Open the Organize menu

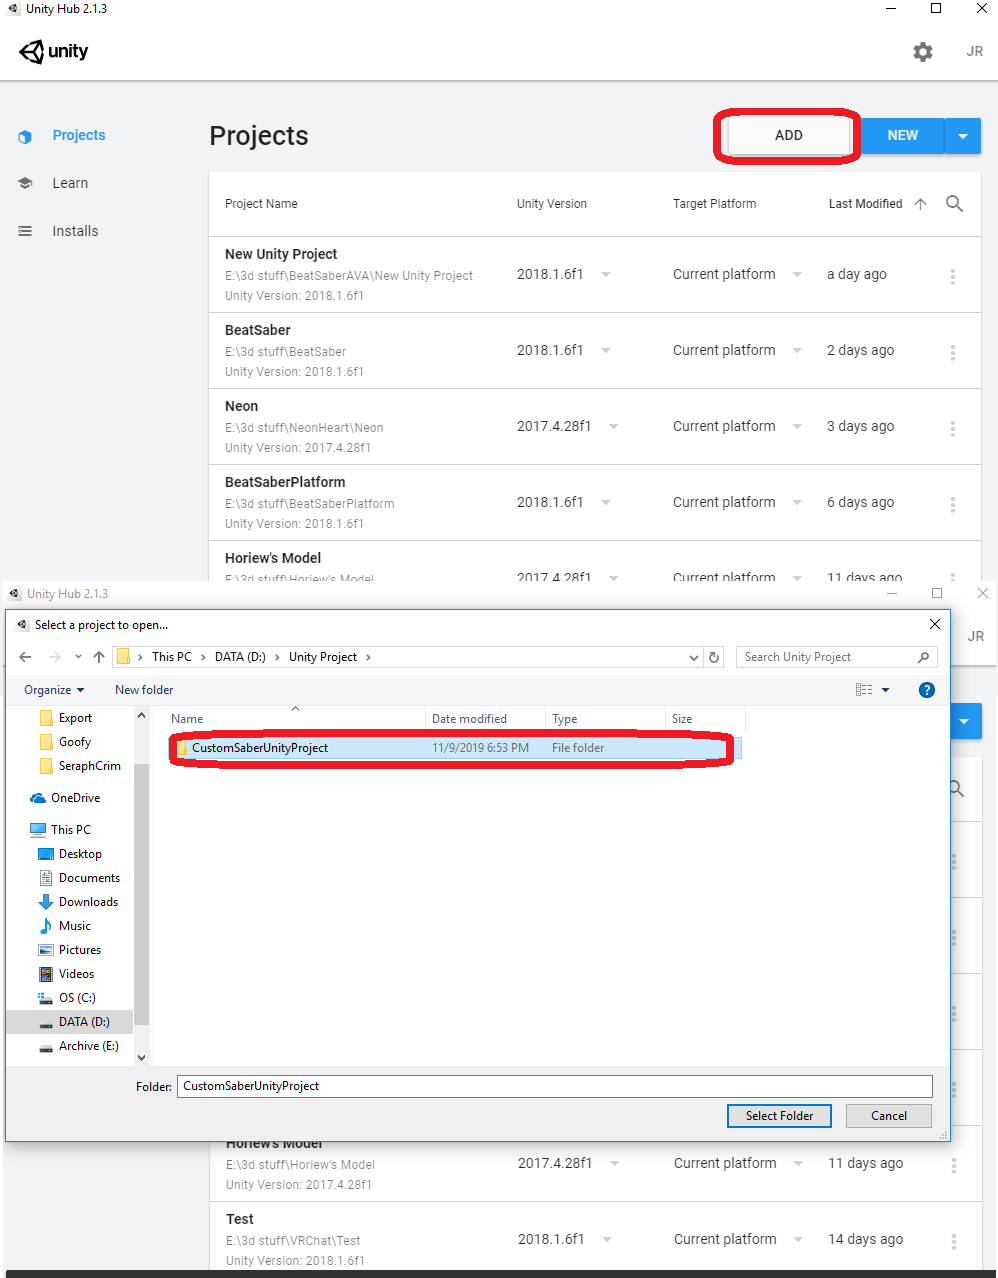(54, 690)
